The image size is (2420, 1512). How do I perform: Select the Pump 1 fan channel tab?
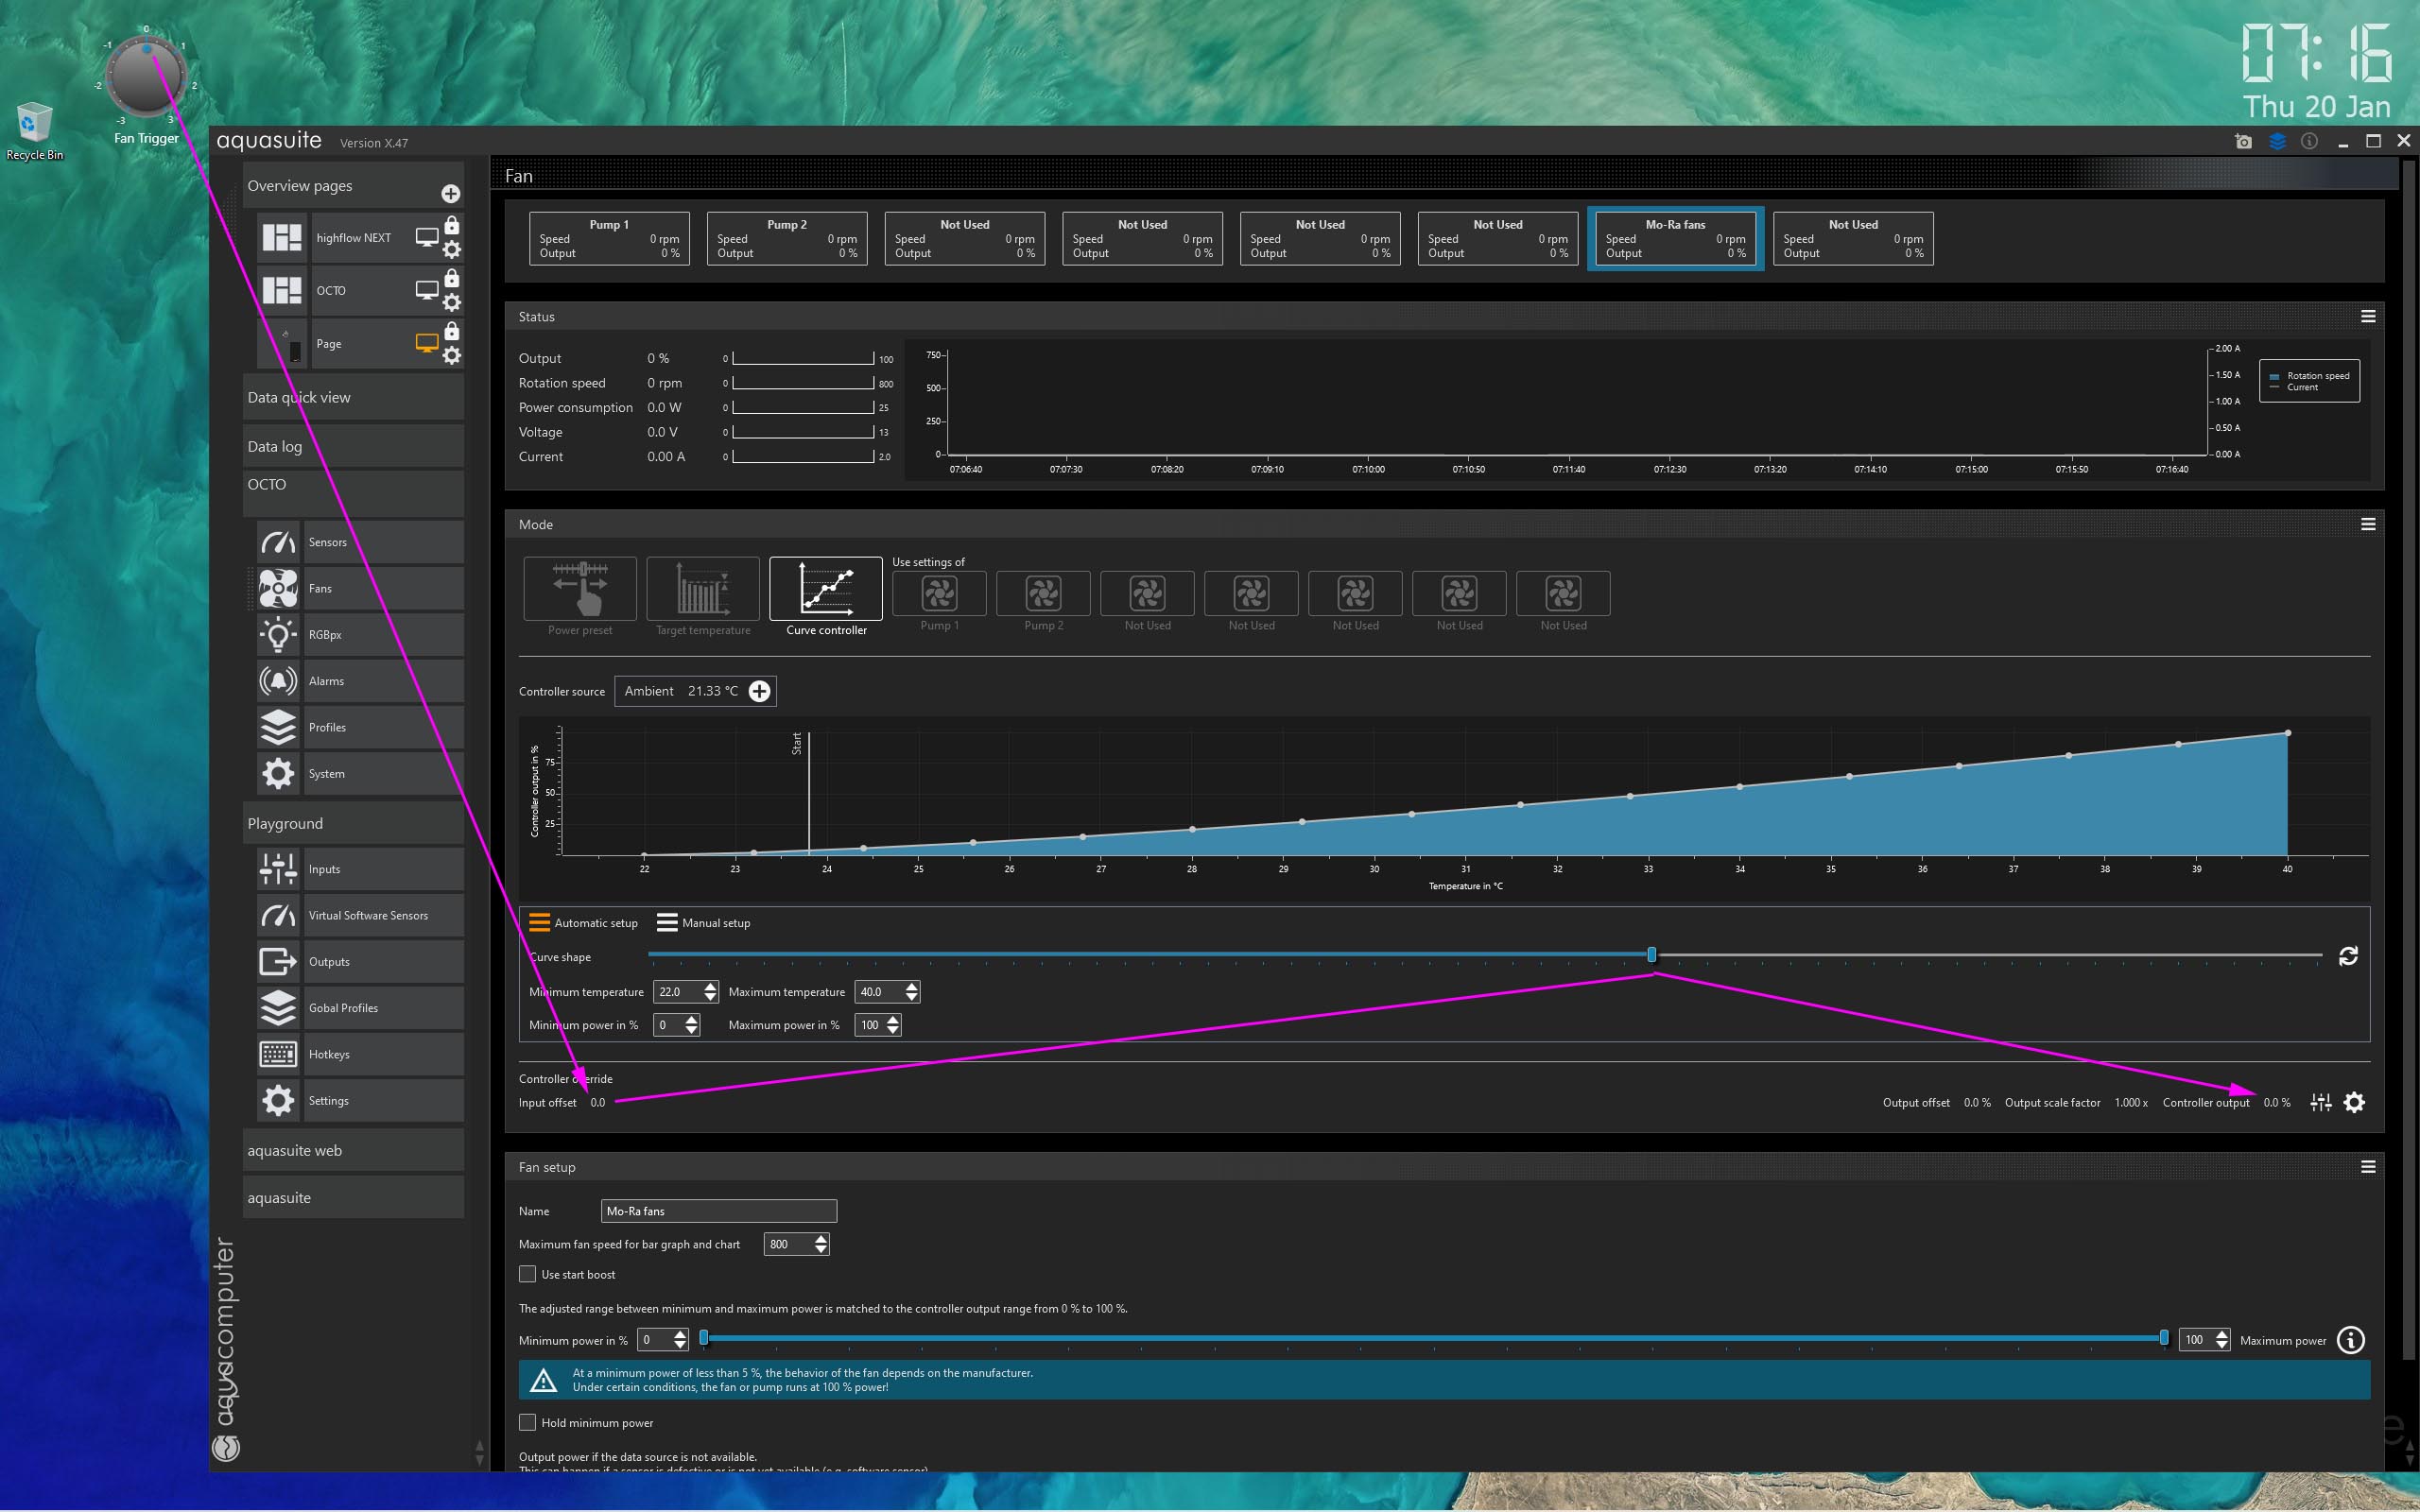coord(609,238)
